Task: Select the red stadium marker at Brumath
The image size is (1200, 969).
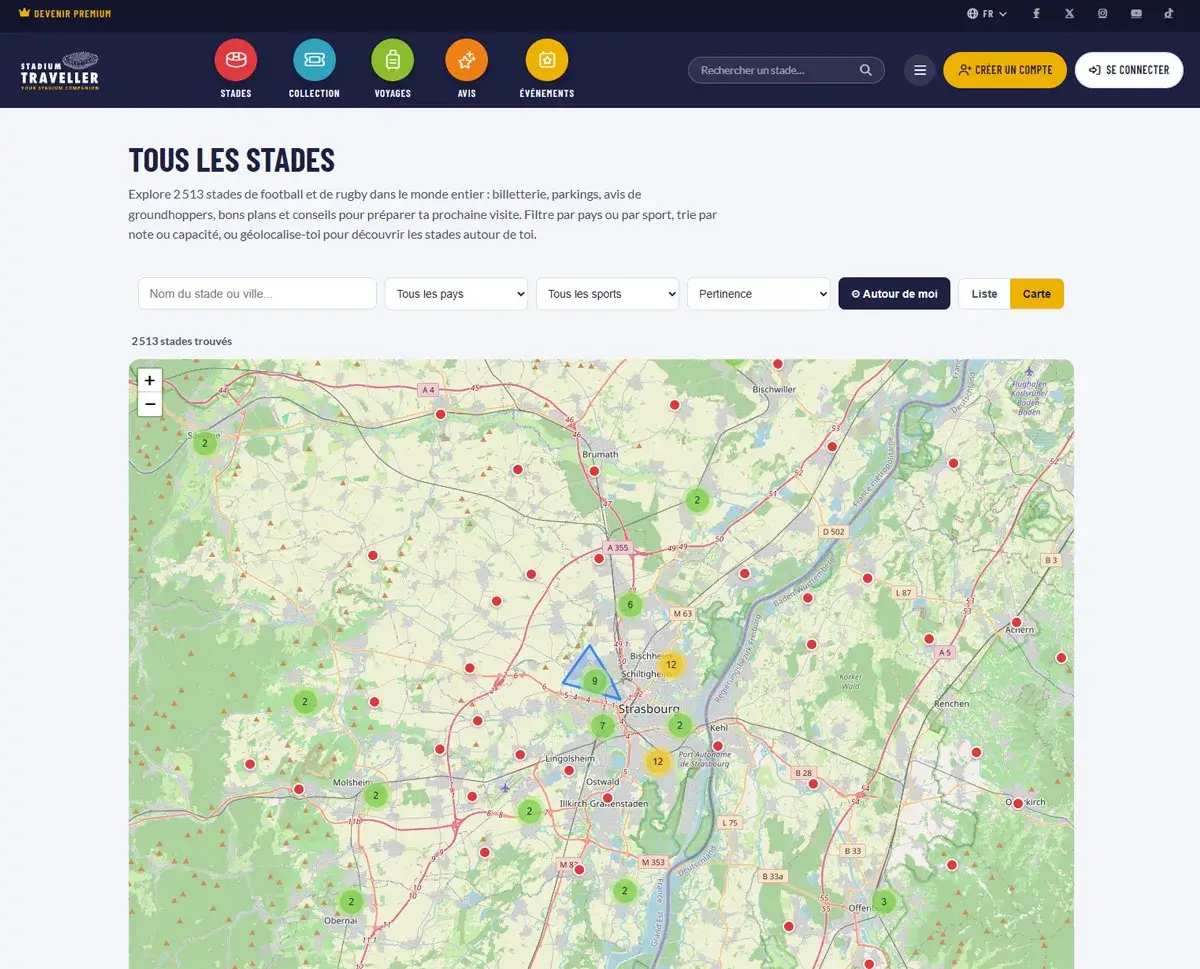Action: pos(594,470)
